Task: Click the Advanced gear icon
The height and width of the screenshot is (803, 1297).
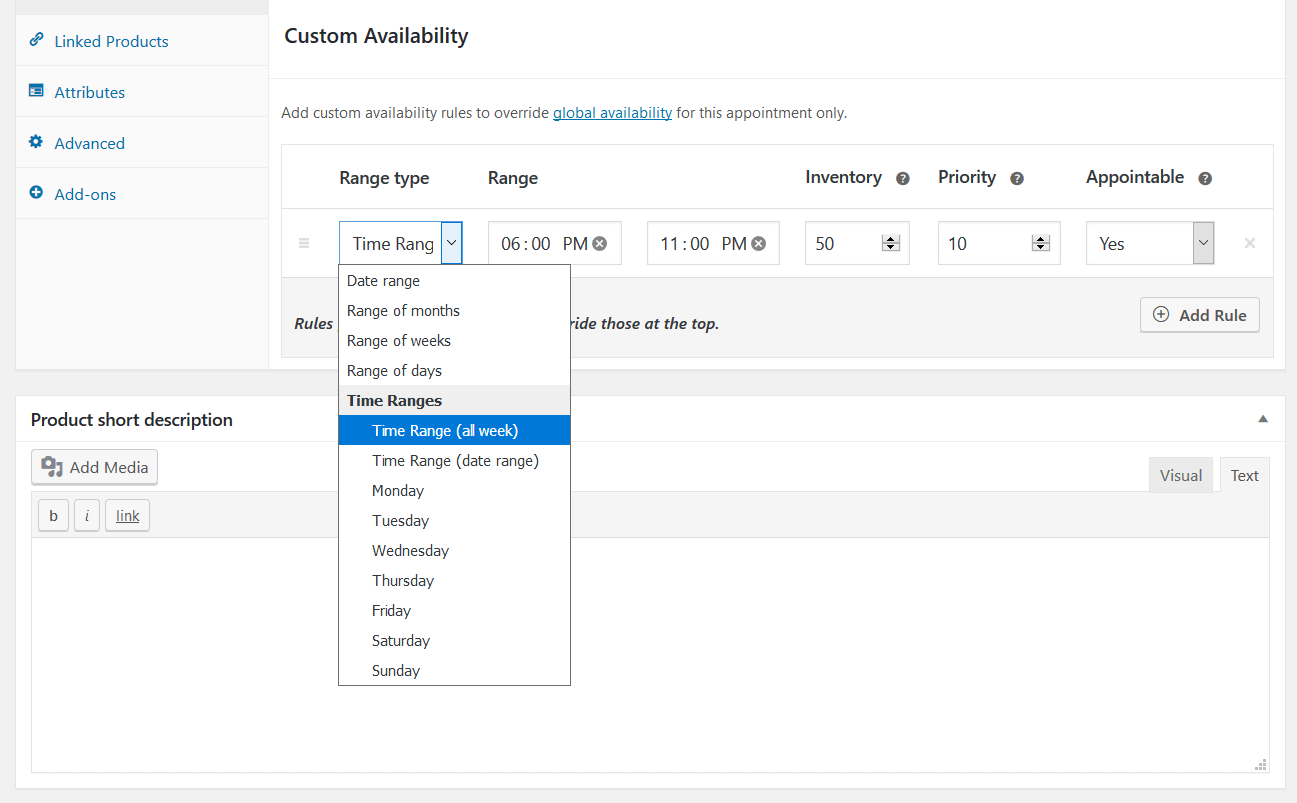Action: pyautogui.click(x=36, y=142)
